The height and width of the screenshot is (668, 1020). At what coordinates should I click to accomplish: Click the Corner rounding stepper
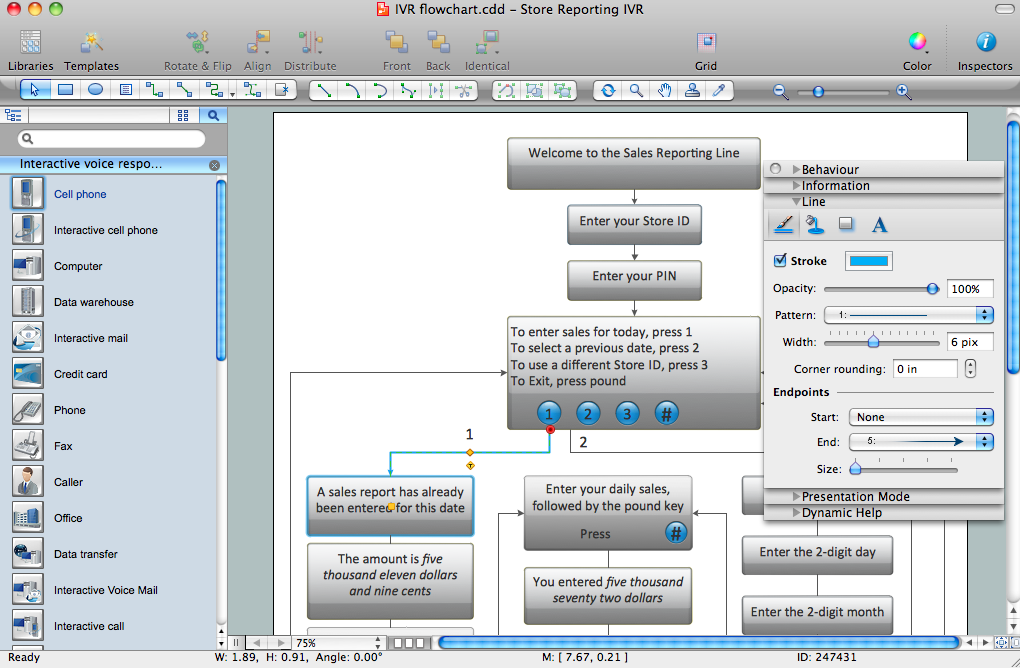970,369
